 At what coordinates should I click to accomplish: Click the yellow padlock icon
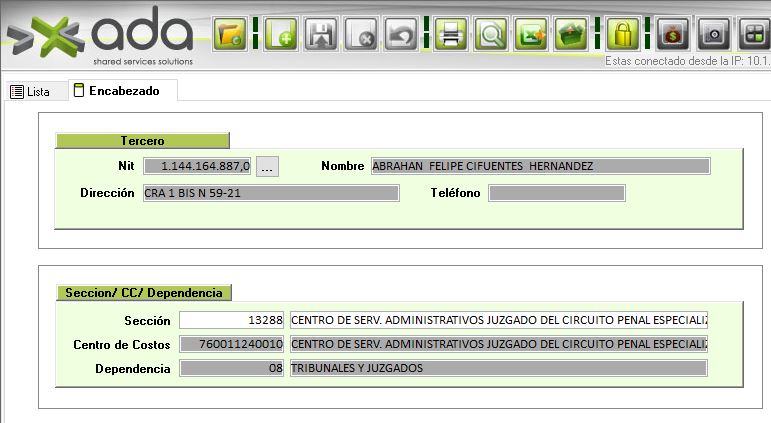[x=623, y=34]
